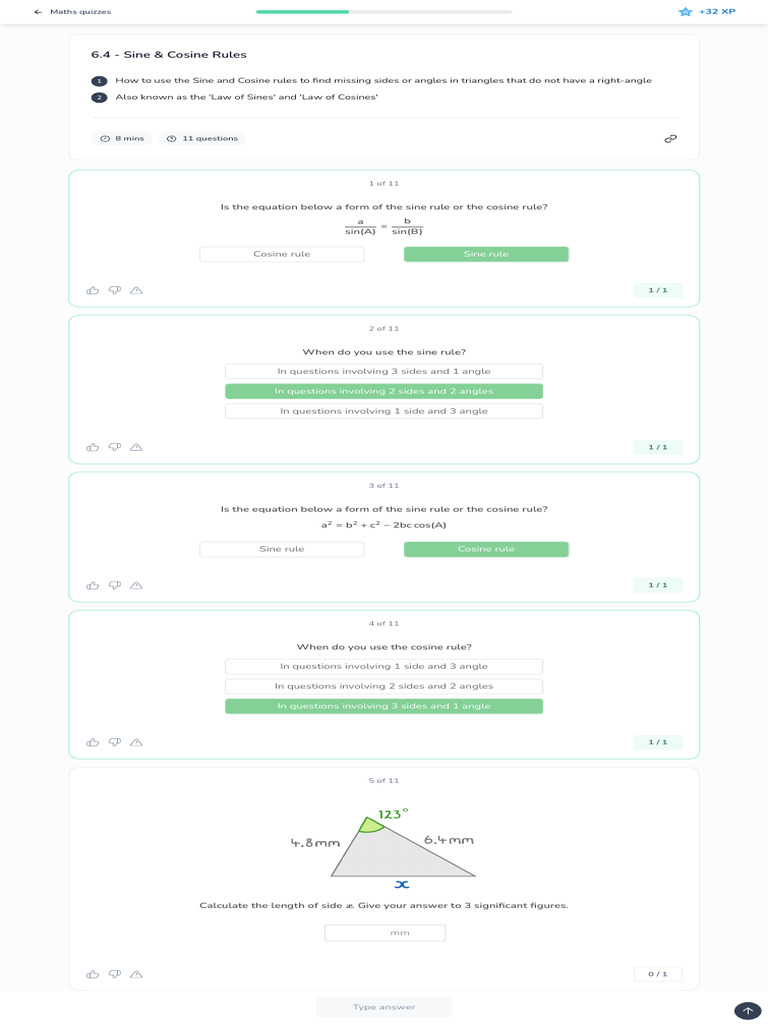The height and width of the screenshot is (1024, 768).
Task: Copy the quiz link using chain icon
Action: click(x=671, y=138)
